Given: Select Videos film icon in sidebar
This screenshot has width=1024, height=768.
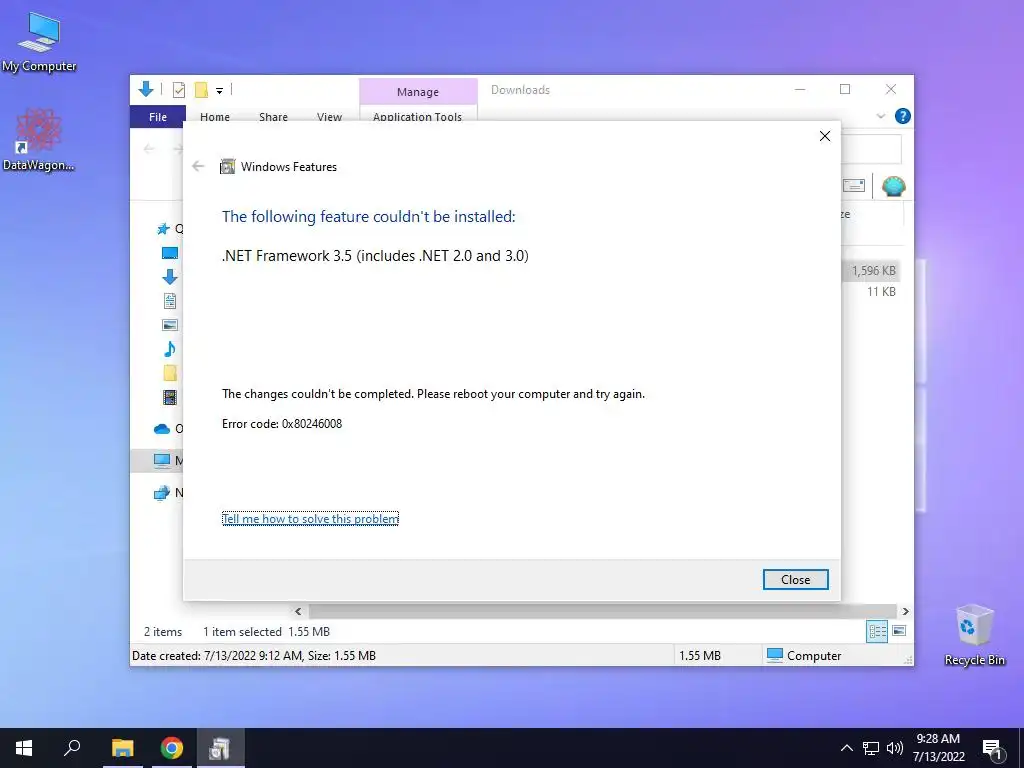Looking at the screenshot, I should [170, 397].
